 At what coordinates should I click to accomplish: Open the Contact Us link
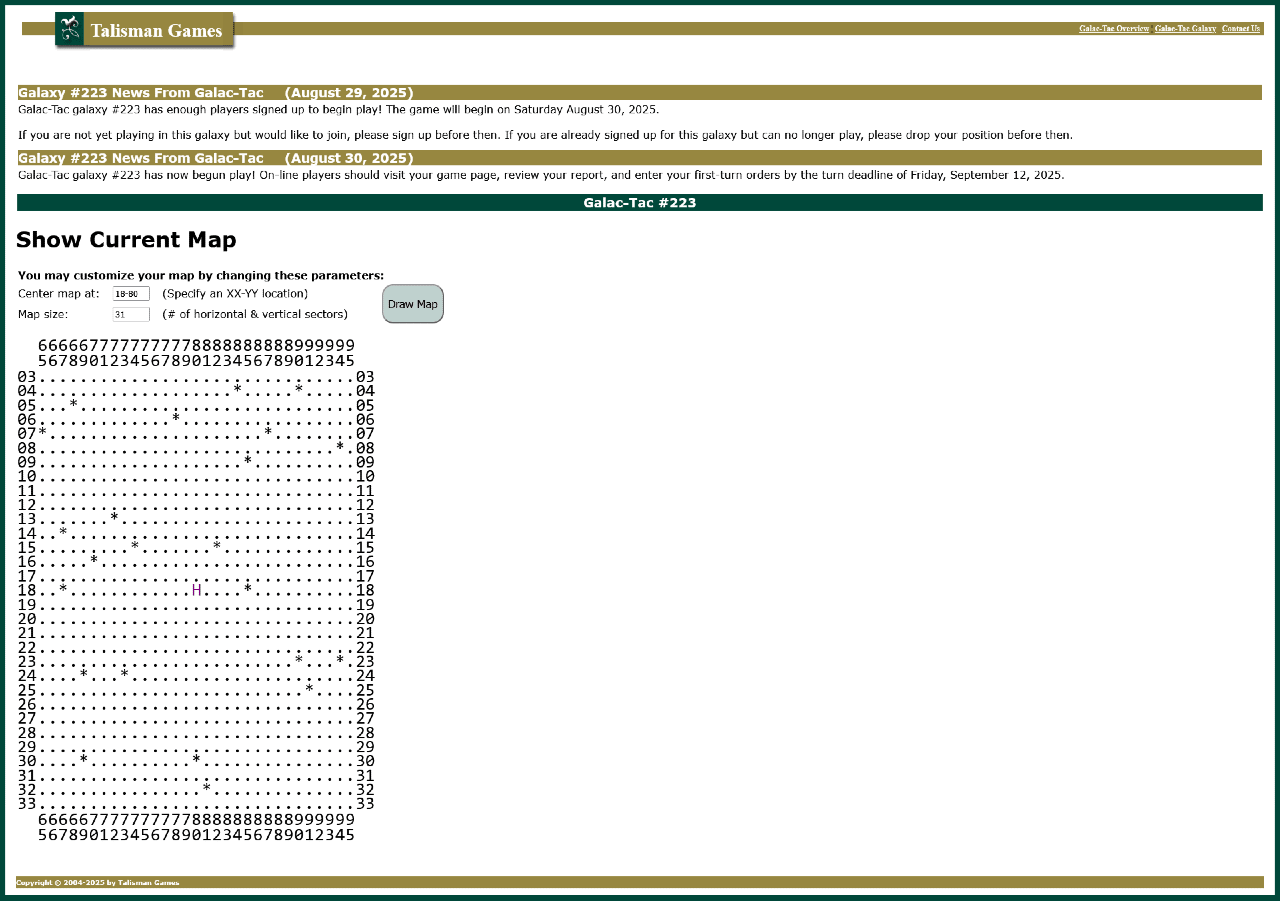click(1240, 29)
